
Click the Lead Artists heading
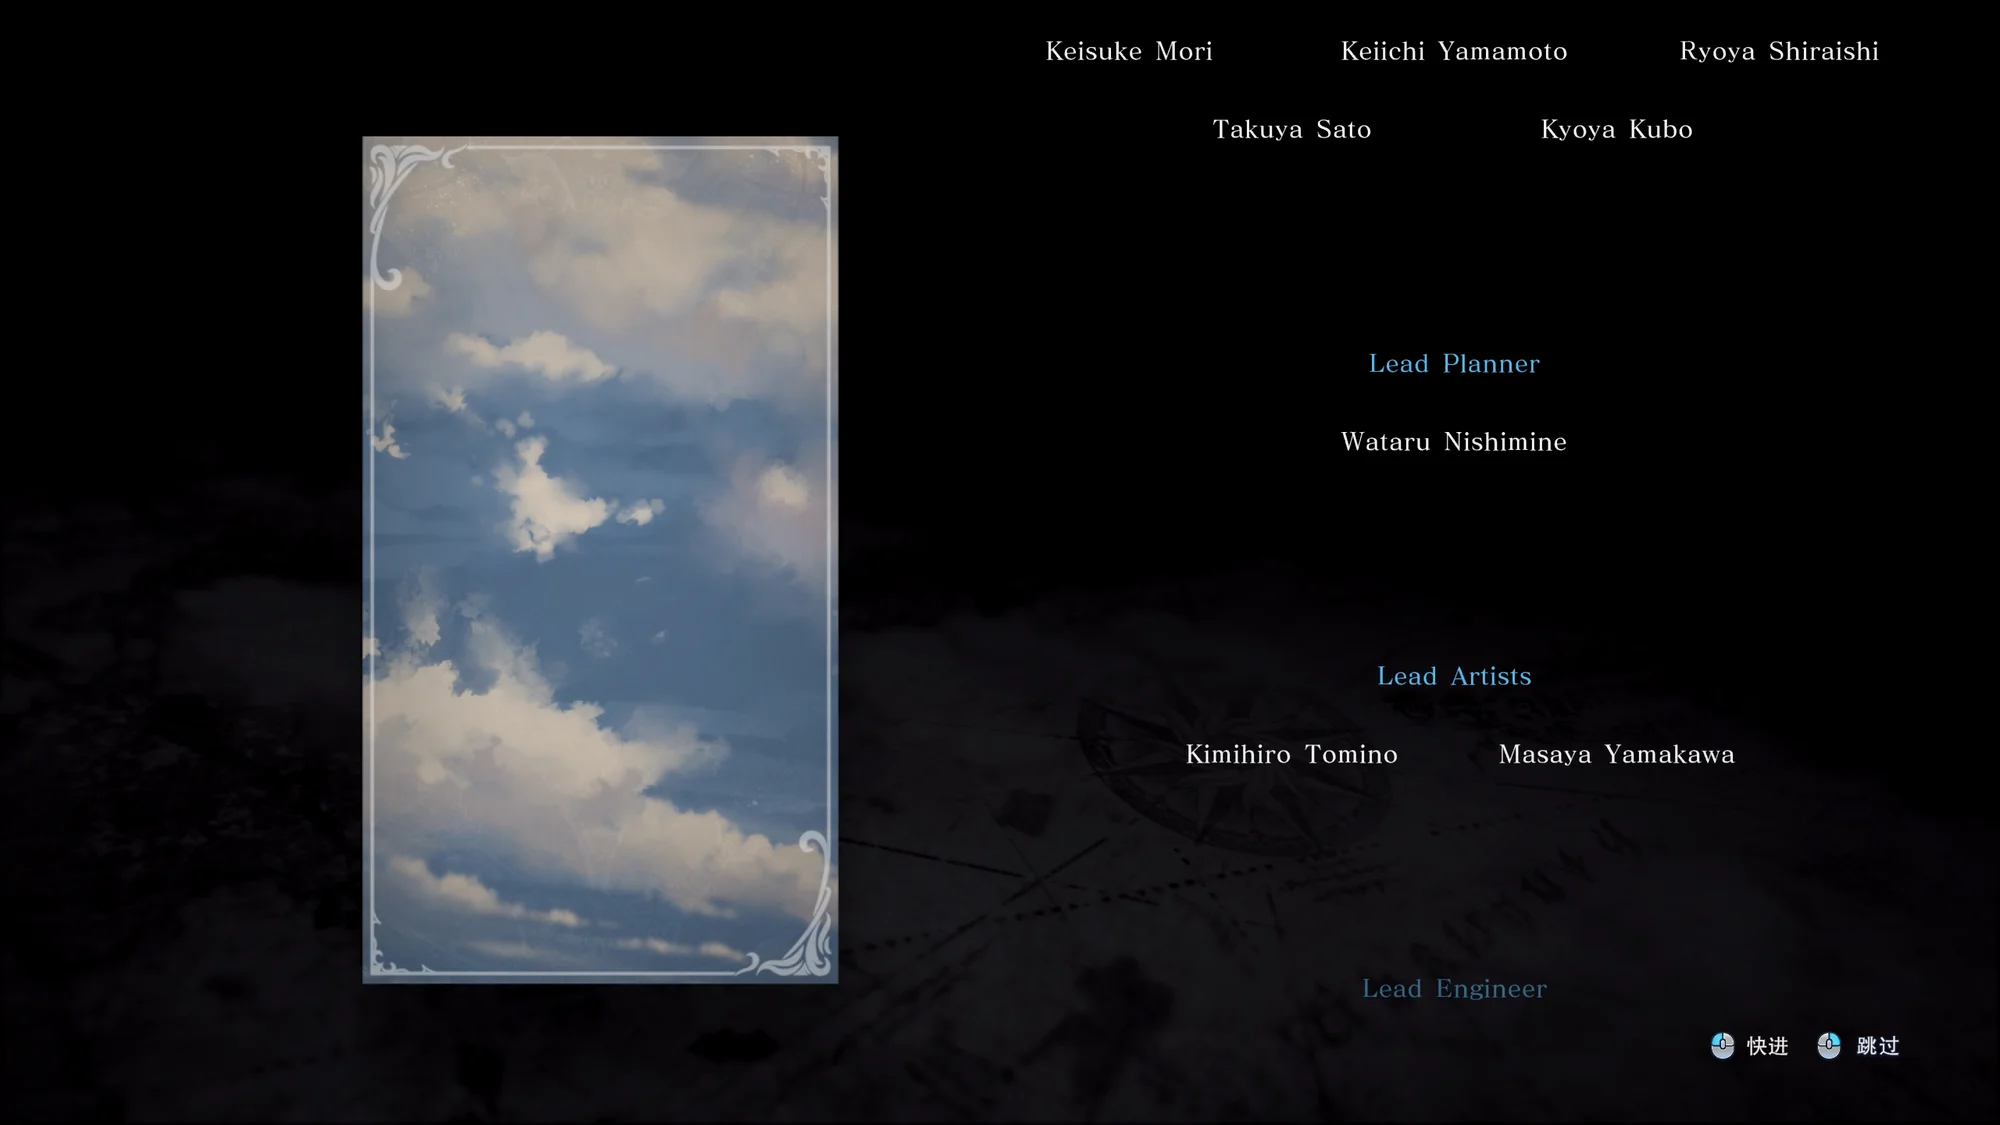[x=1454, y=676]
